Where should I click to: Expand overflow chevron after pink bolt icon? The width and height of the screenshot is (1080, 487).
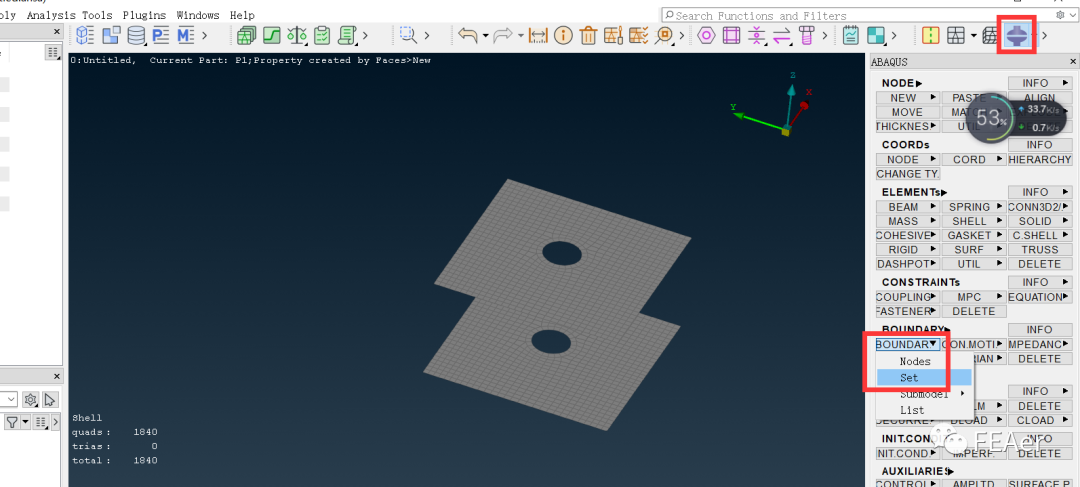(825, 35)
